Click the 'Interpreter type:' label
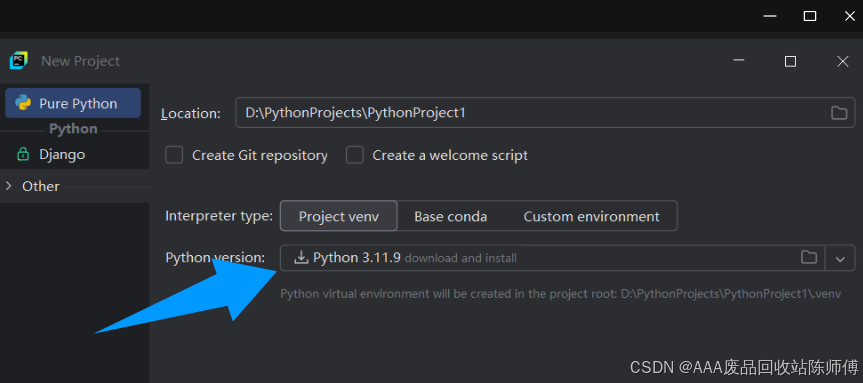 219,216
